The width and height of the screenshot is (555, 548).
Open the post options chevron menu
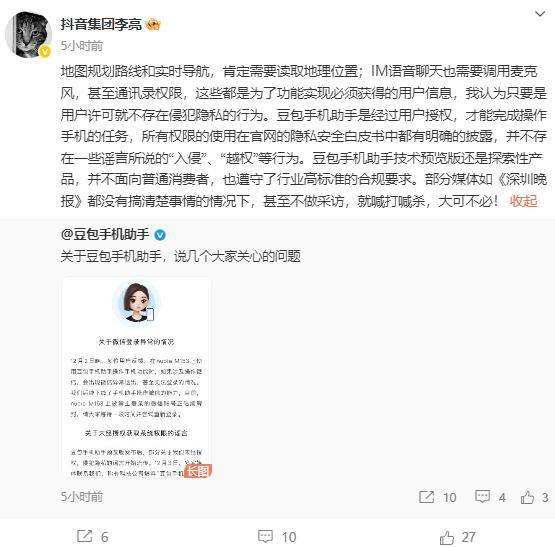point(539,14)
